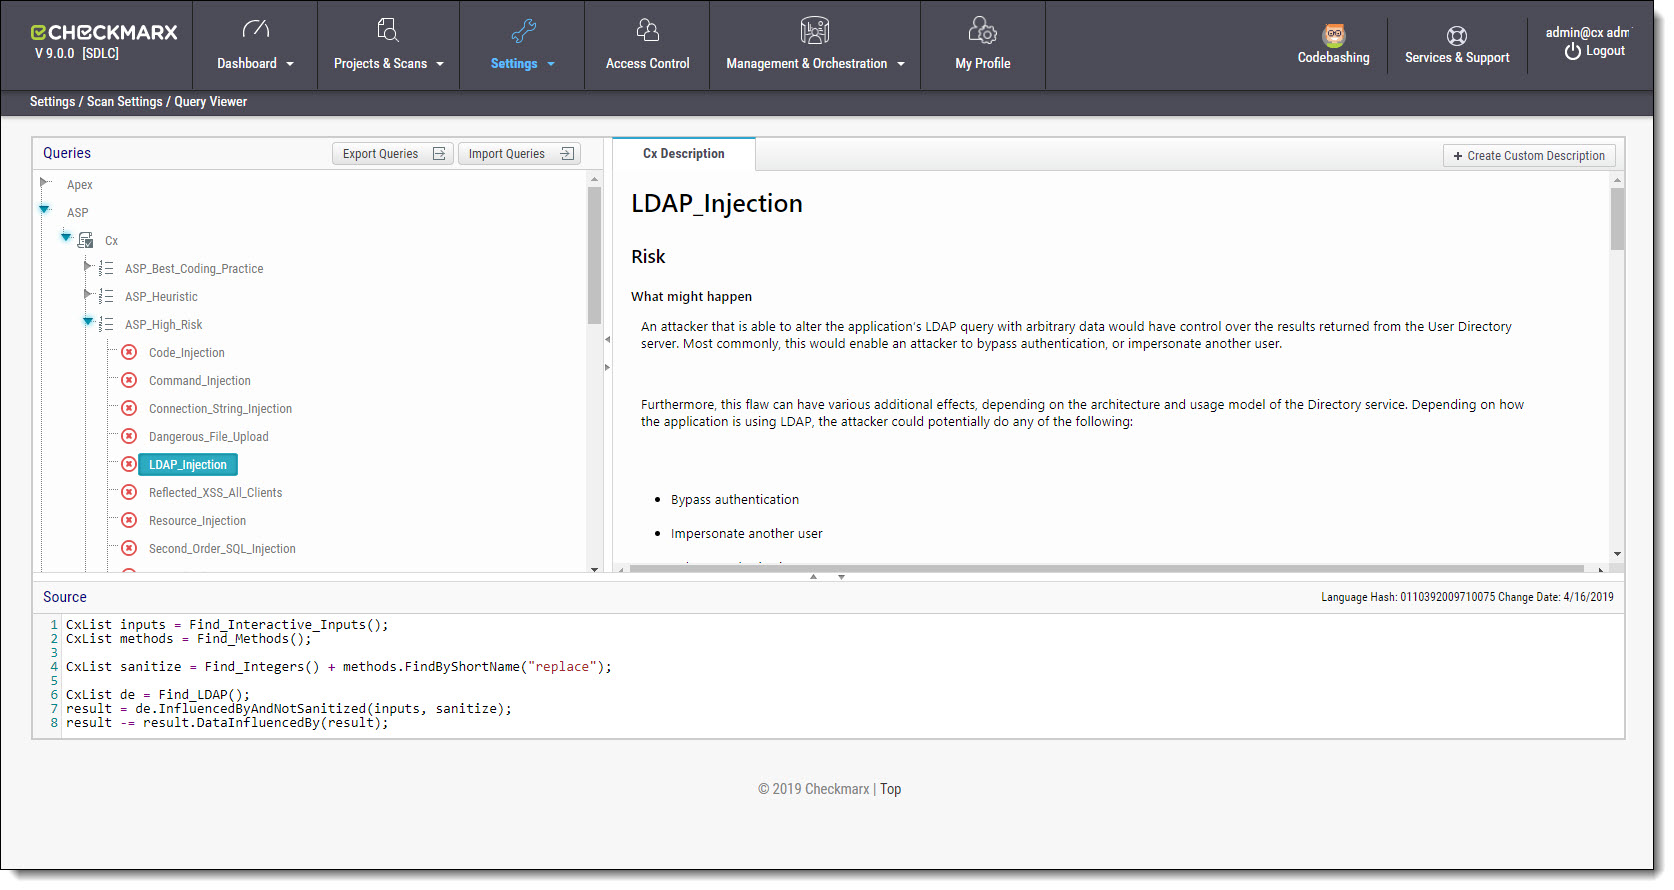Collapse the ASP tree node
This screenshot has height=890, width=1674.
pos(45,209)
